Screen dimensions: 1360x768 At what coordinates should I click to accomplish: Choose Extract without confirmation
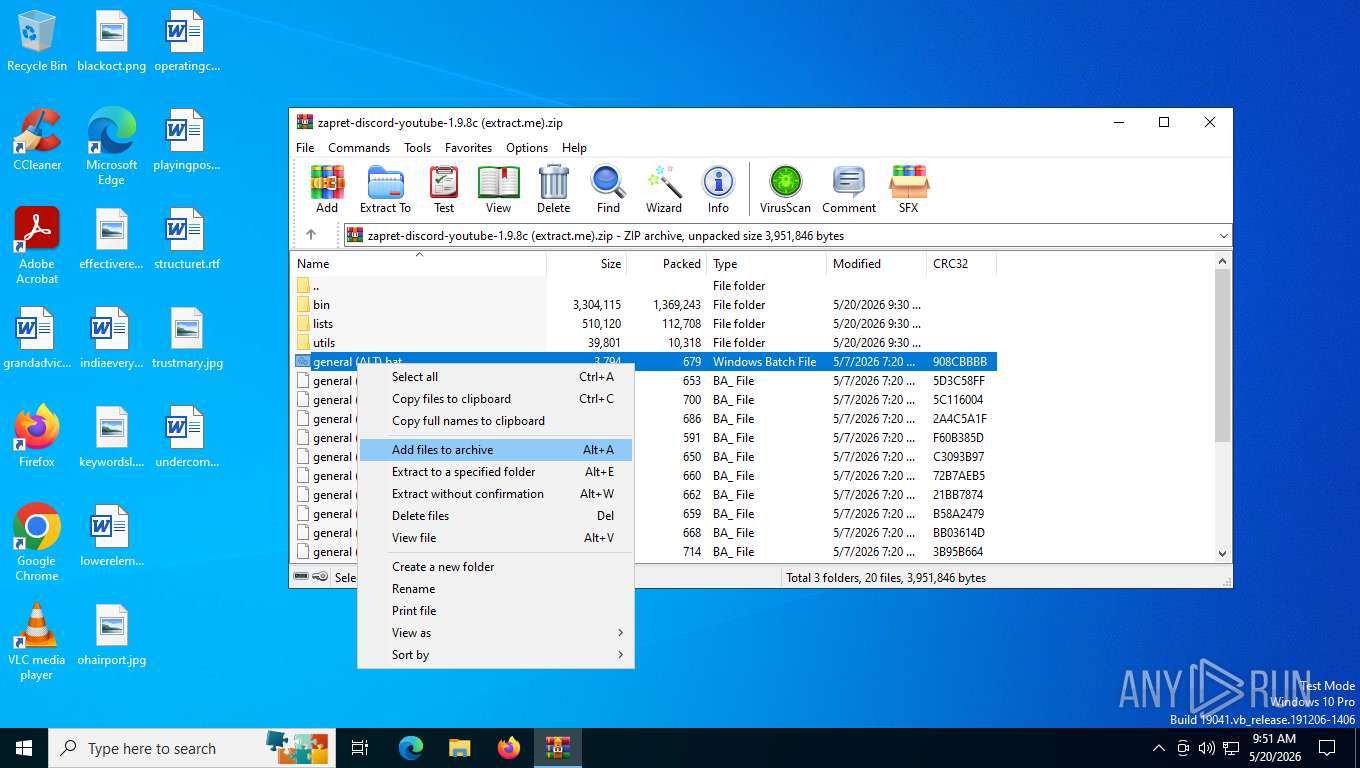[x=496, y=494]
